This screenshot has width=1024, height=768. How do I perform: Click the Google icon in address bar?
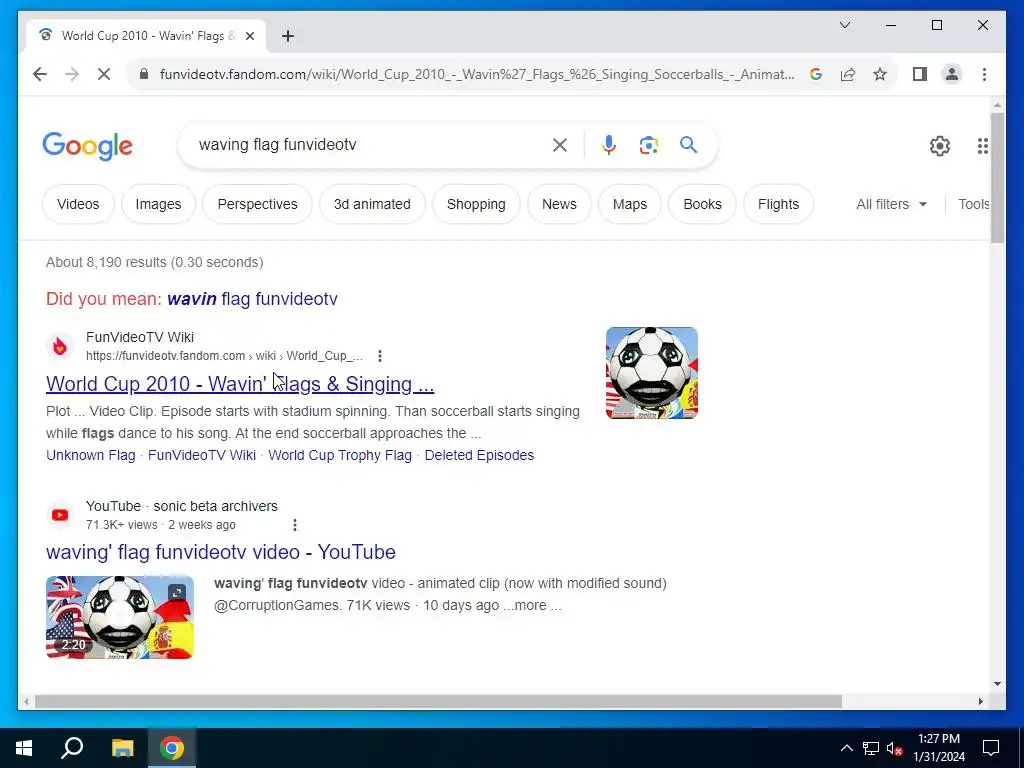[816, 74]
